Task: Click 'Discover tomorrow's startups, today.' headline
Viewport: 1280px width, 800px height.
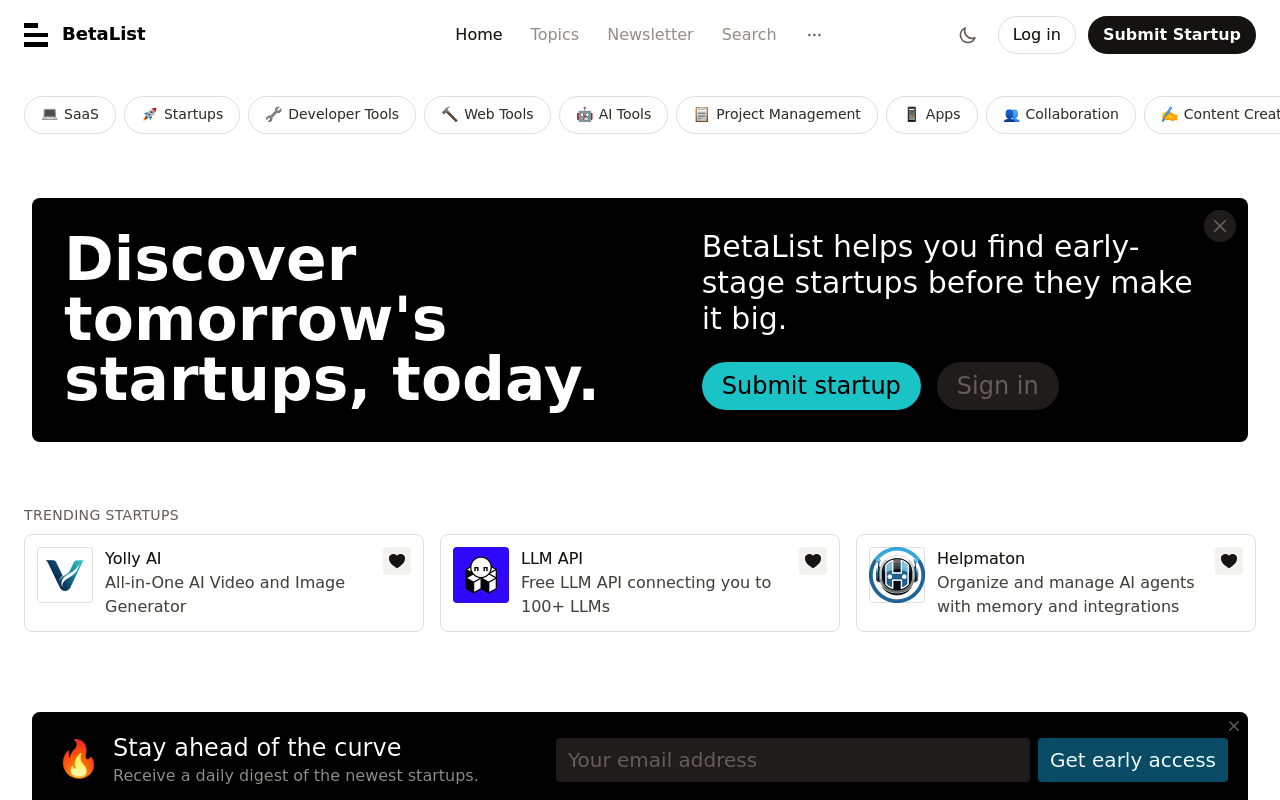Action: point(331,319)
